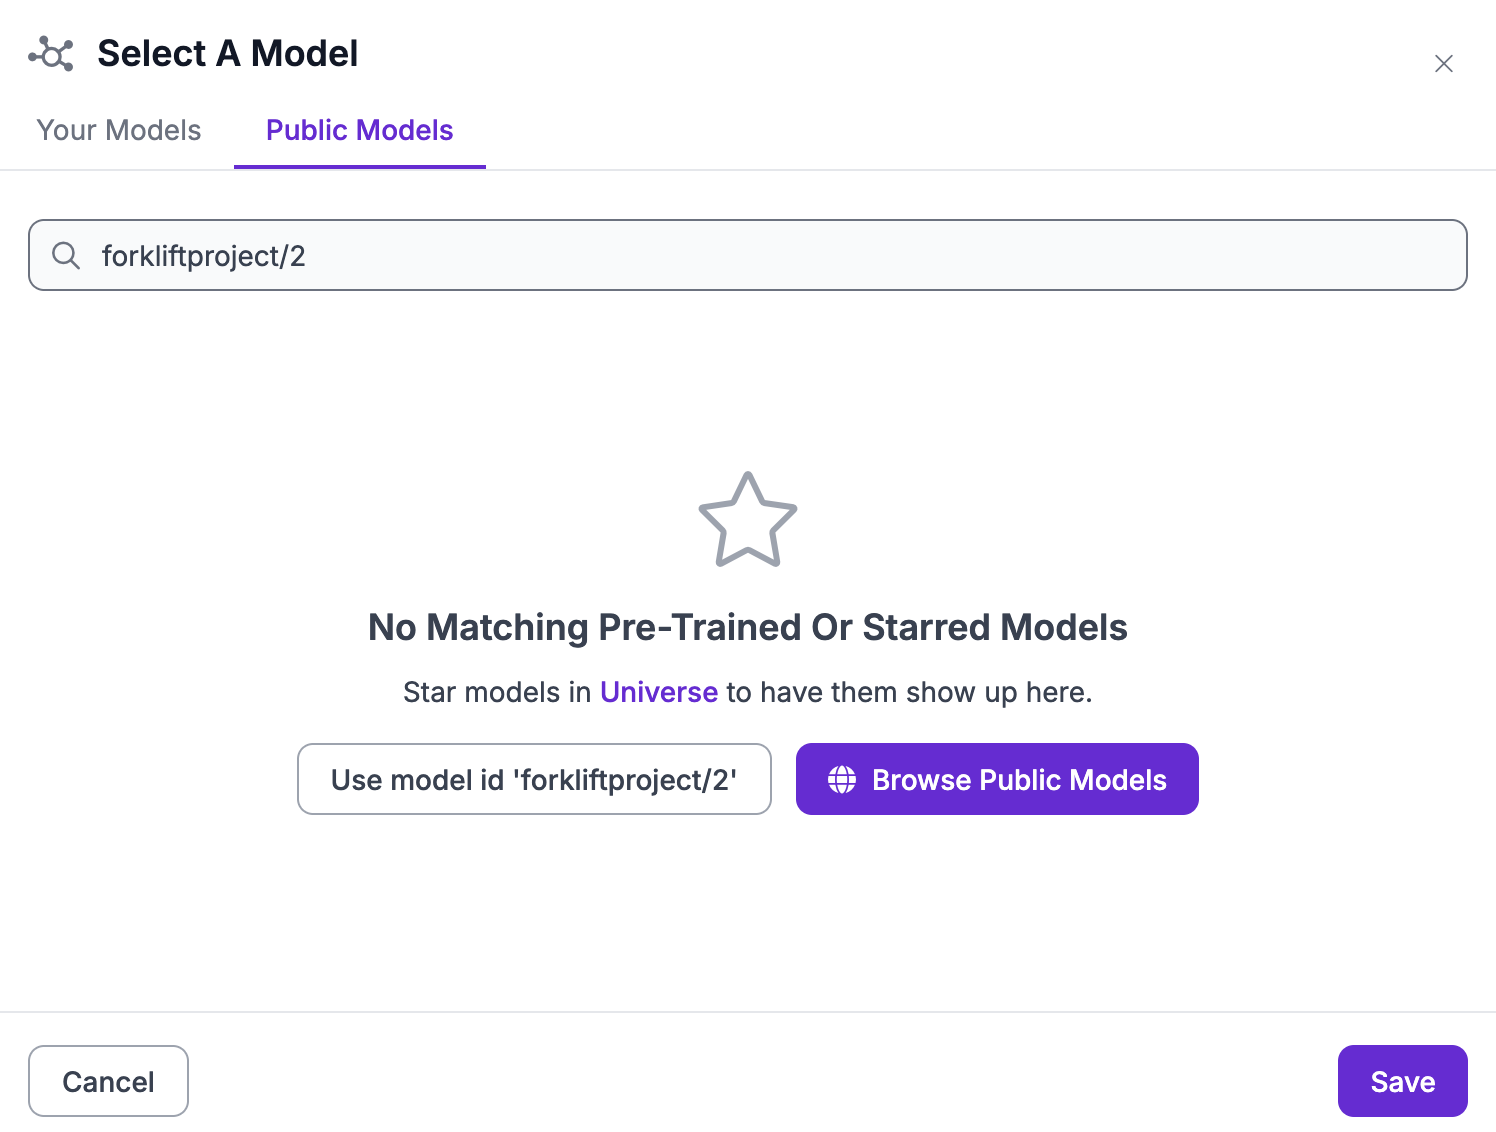Click the globe icon on Browse Public Models
Viewport: 1496px width, 1132px height.
click(x=841, y=779)
